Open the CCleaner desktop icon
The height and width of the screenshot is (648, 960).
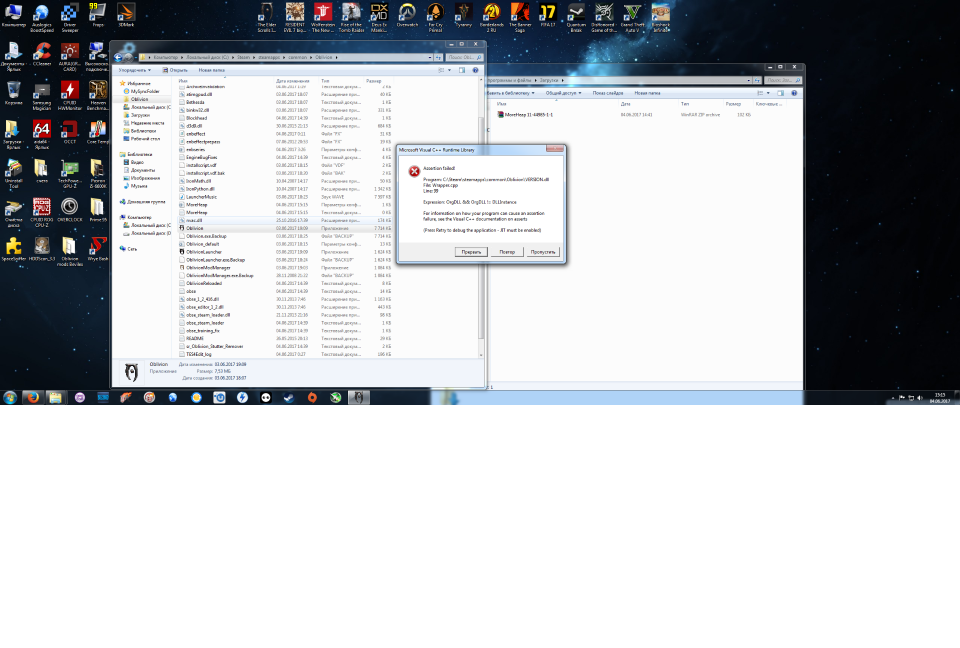pyautogui.click(x=42, y=55)
